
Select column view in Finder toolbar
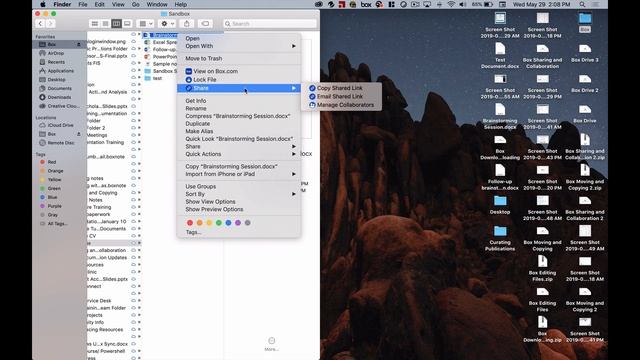point(116,24)
